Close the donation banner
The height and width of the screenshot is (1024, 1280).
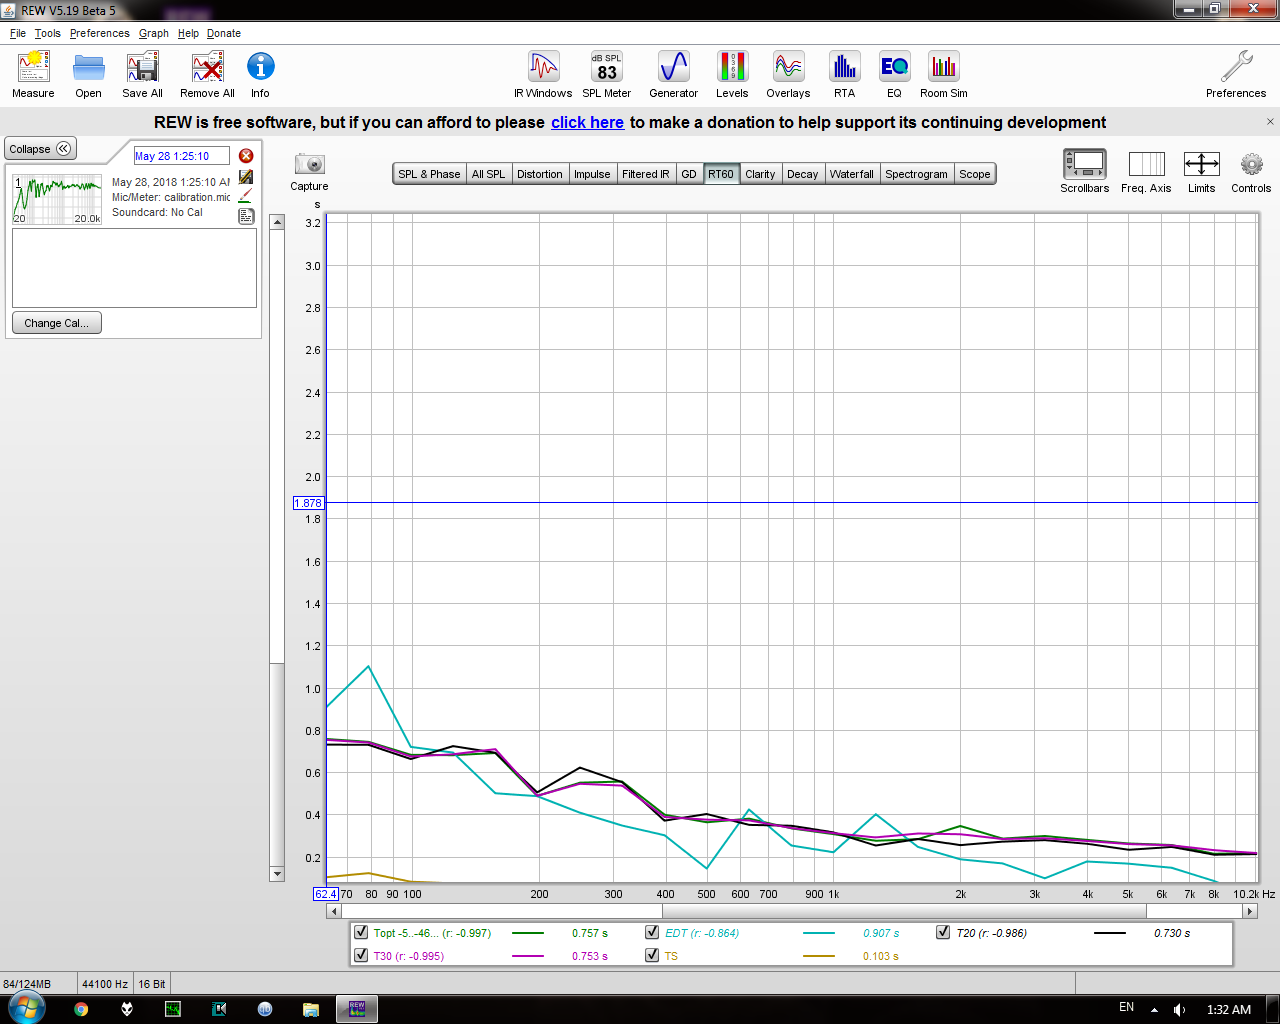[1270, 122]
